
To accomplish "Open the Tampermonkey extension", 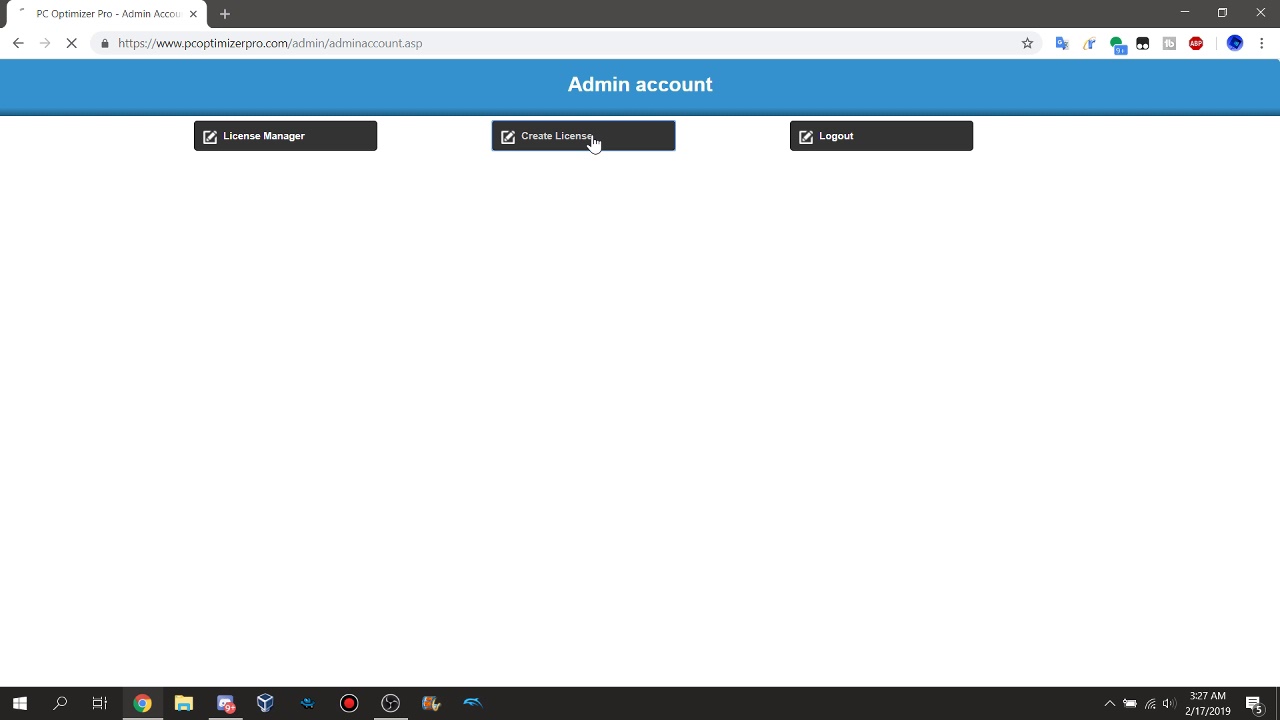I will pos(1143,43).
